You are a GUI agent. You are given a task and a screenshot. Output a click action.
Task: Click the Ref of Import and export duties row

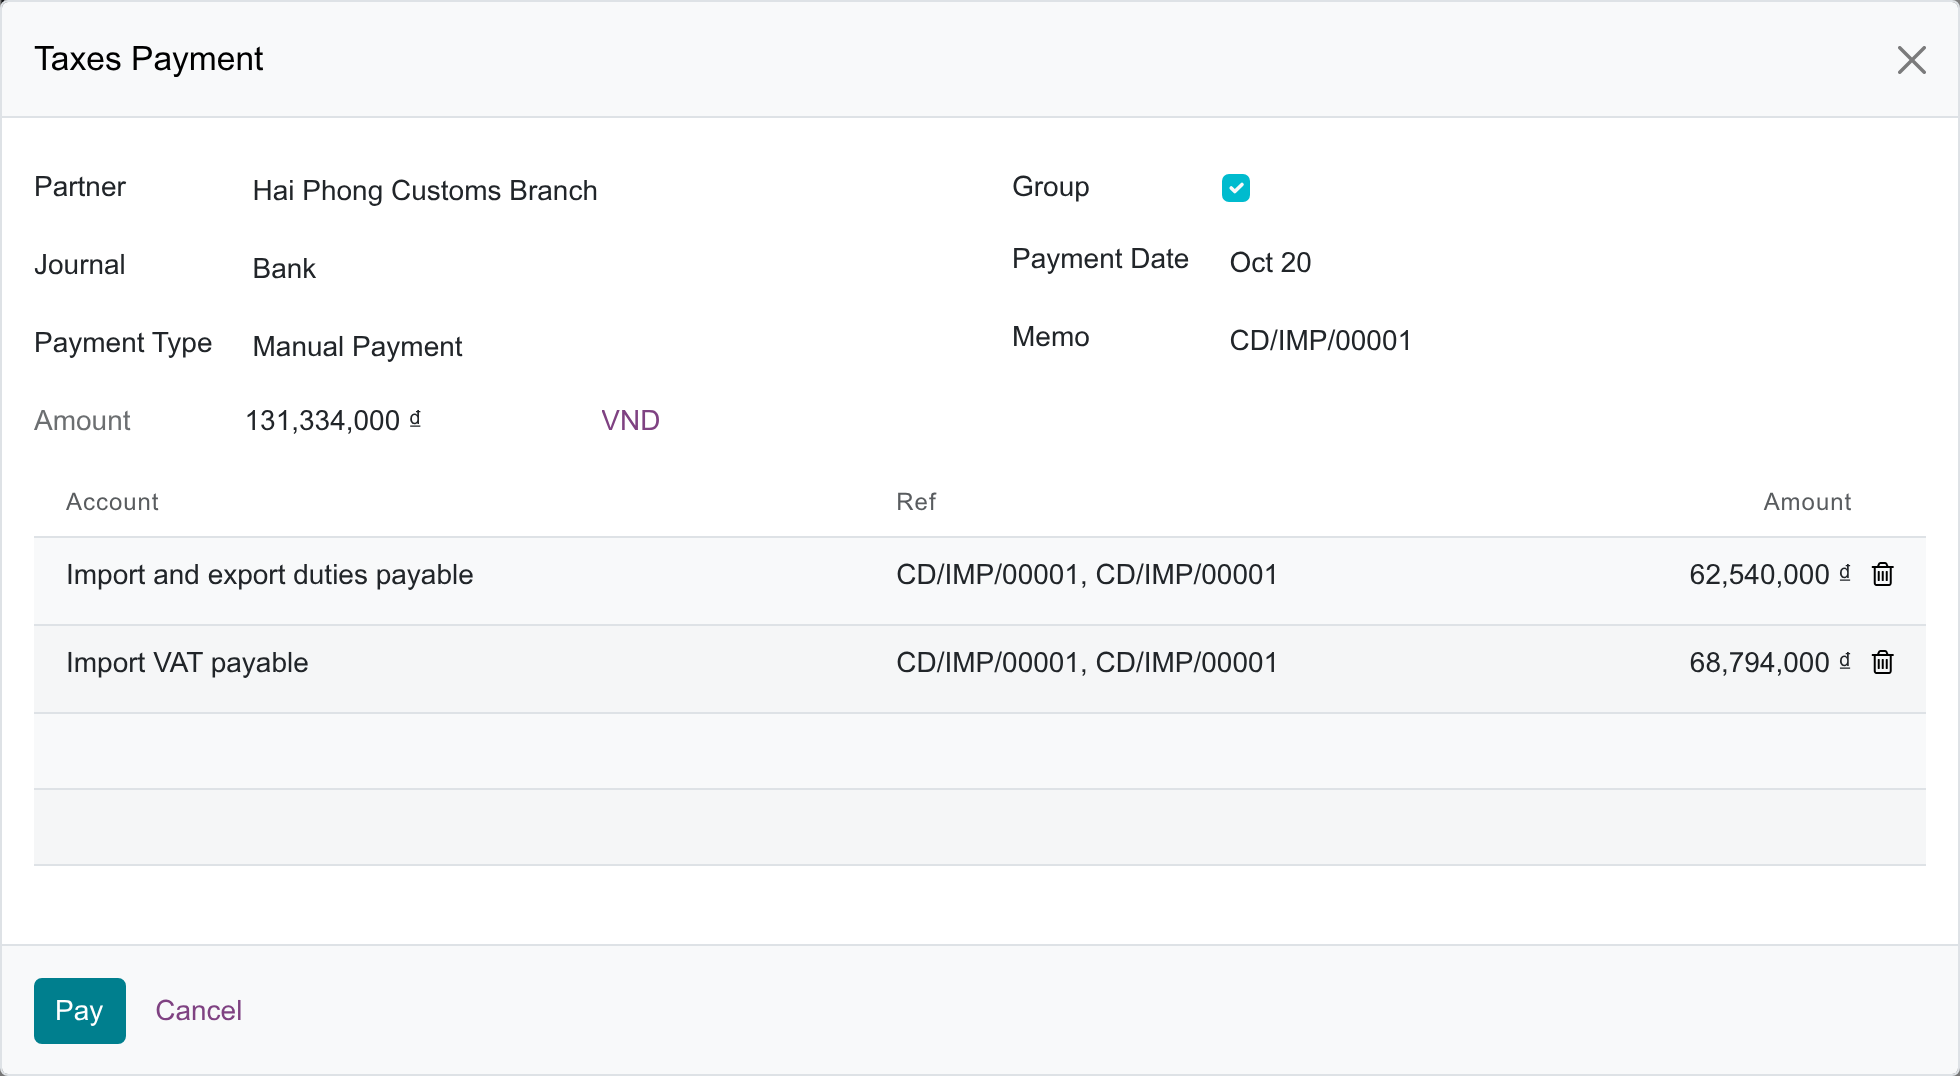[x=1087, y=575]
